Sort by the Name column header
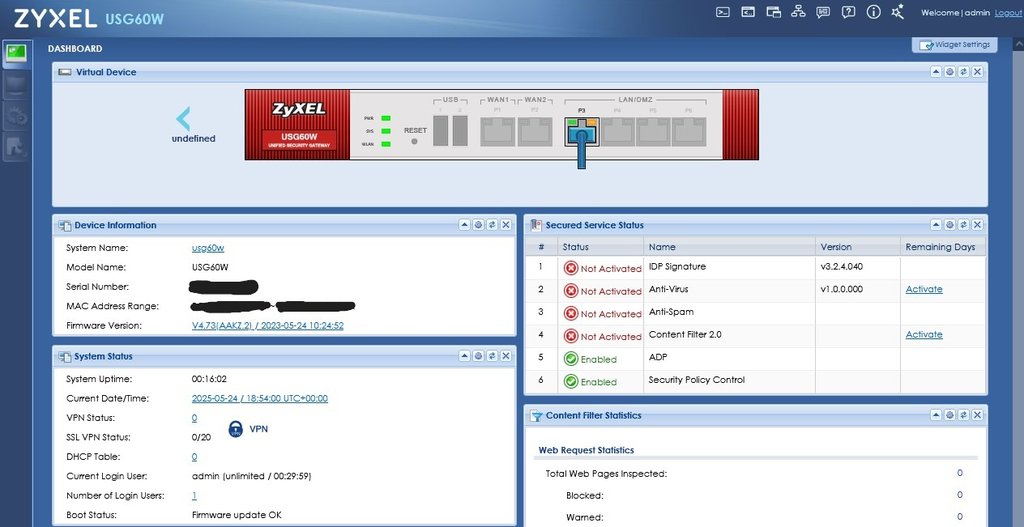 pyautogui.click(x=729, y=247)
